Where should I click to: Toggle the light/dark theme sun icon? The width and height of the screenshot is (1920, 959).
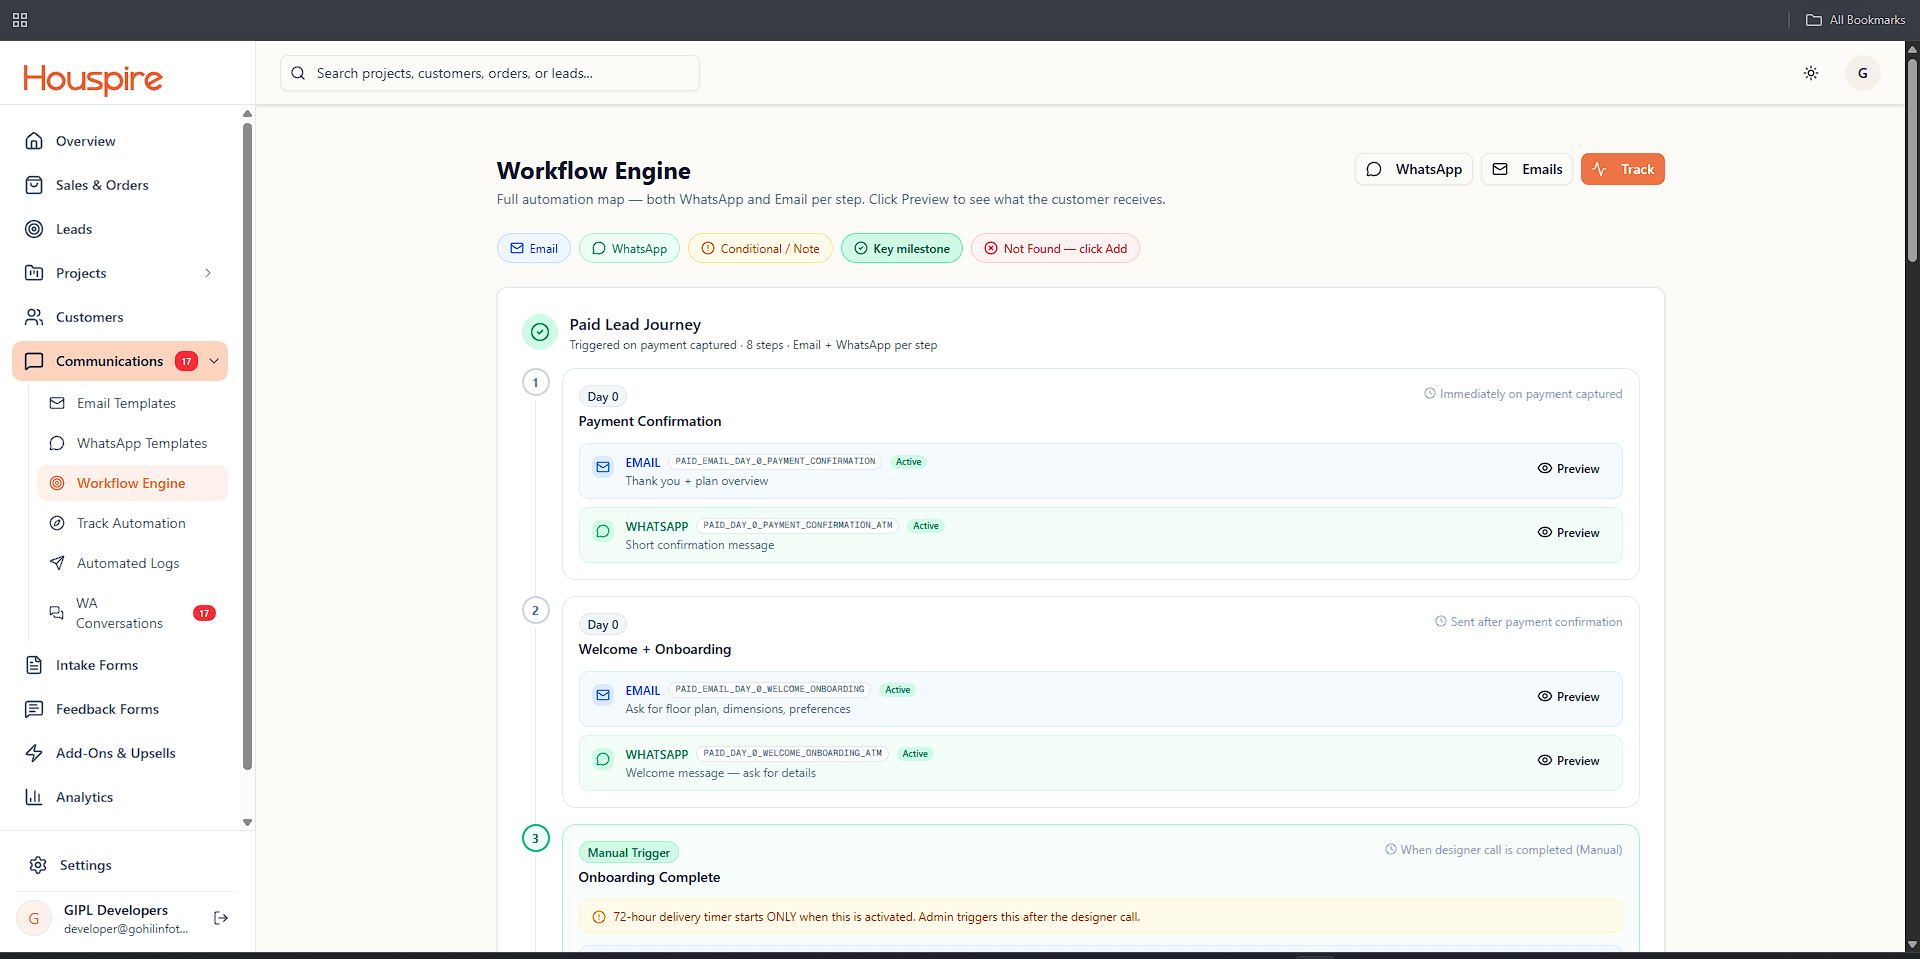(1811, 73)
